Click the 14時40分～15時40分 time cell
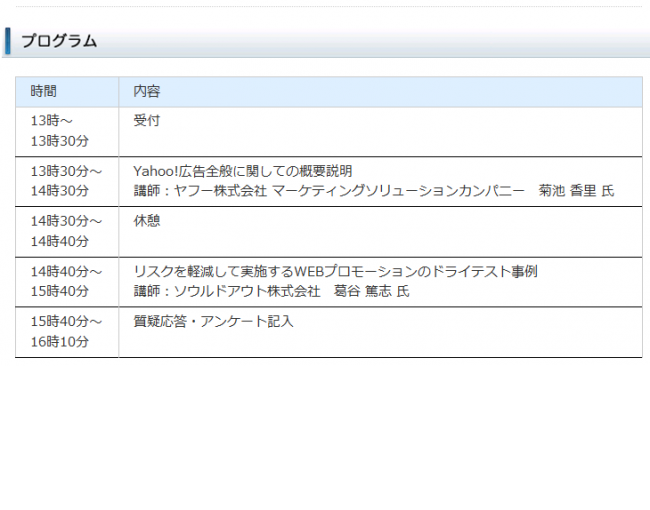650x510 pixels. click(67, 282)
